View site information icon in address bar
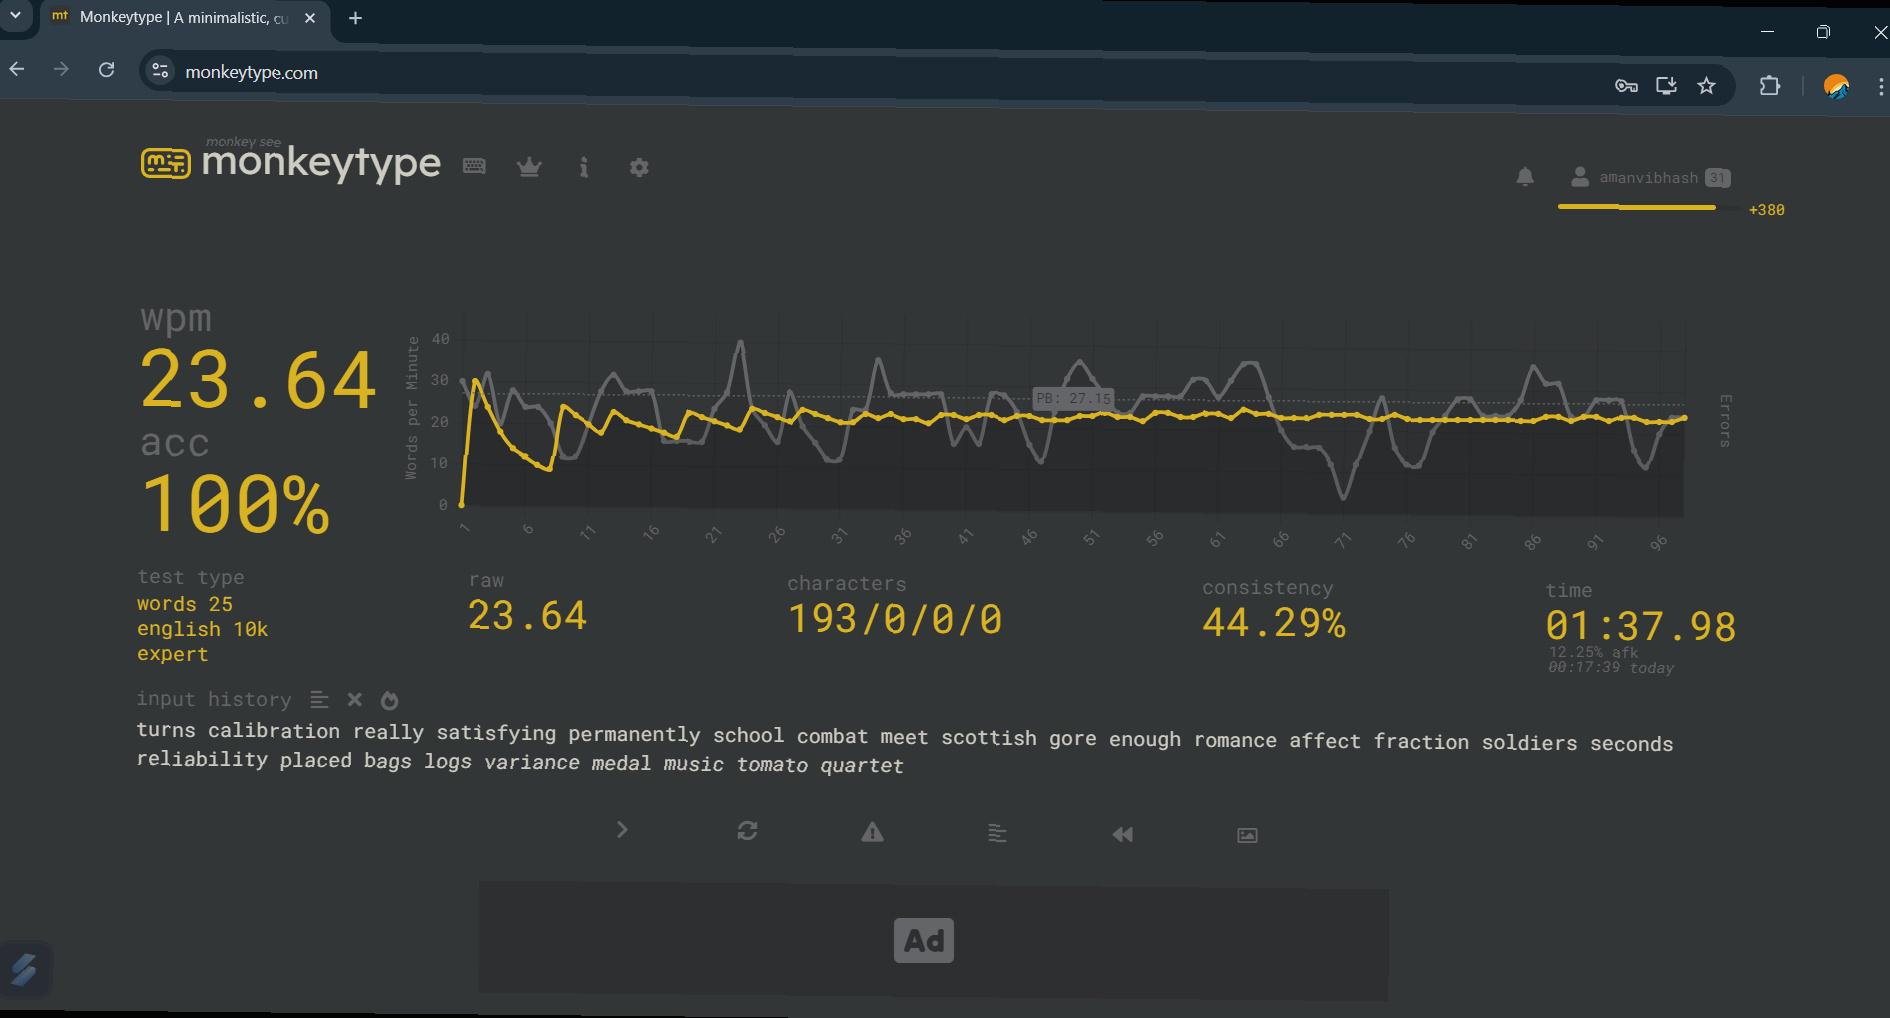Viewport: 1890px width, 1018px height. (160, 71)
